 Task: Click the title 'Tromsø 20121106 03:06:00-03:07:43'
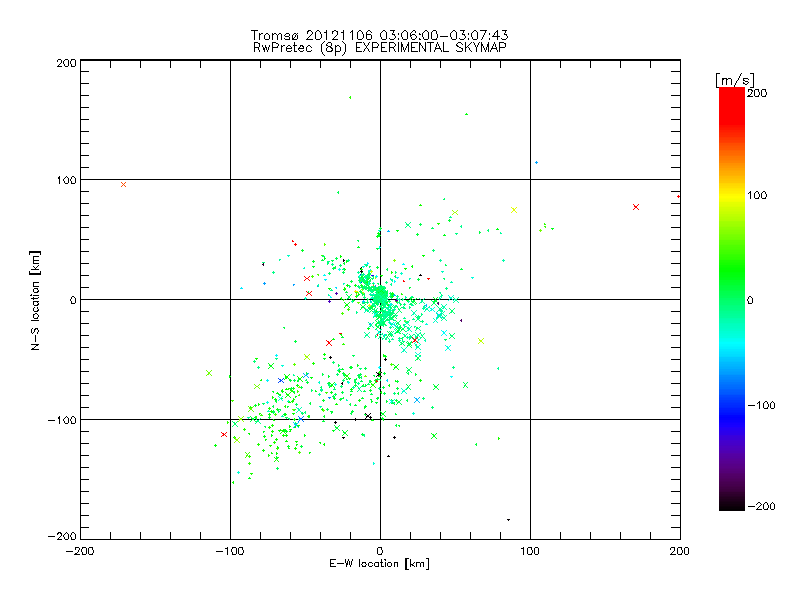point(379,35)
